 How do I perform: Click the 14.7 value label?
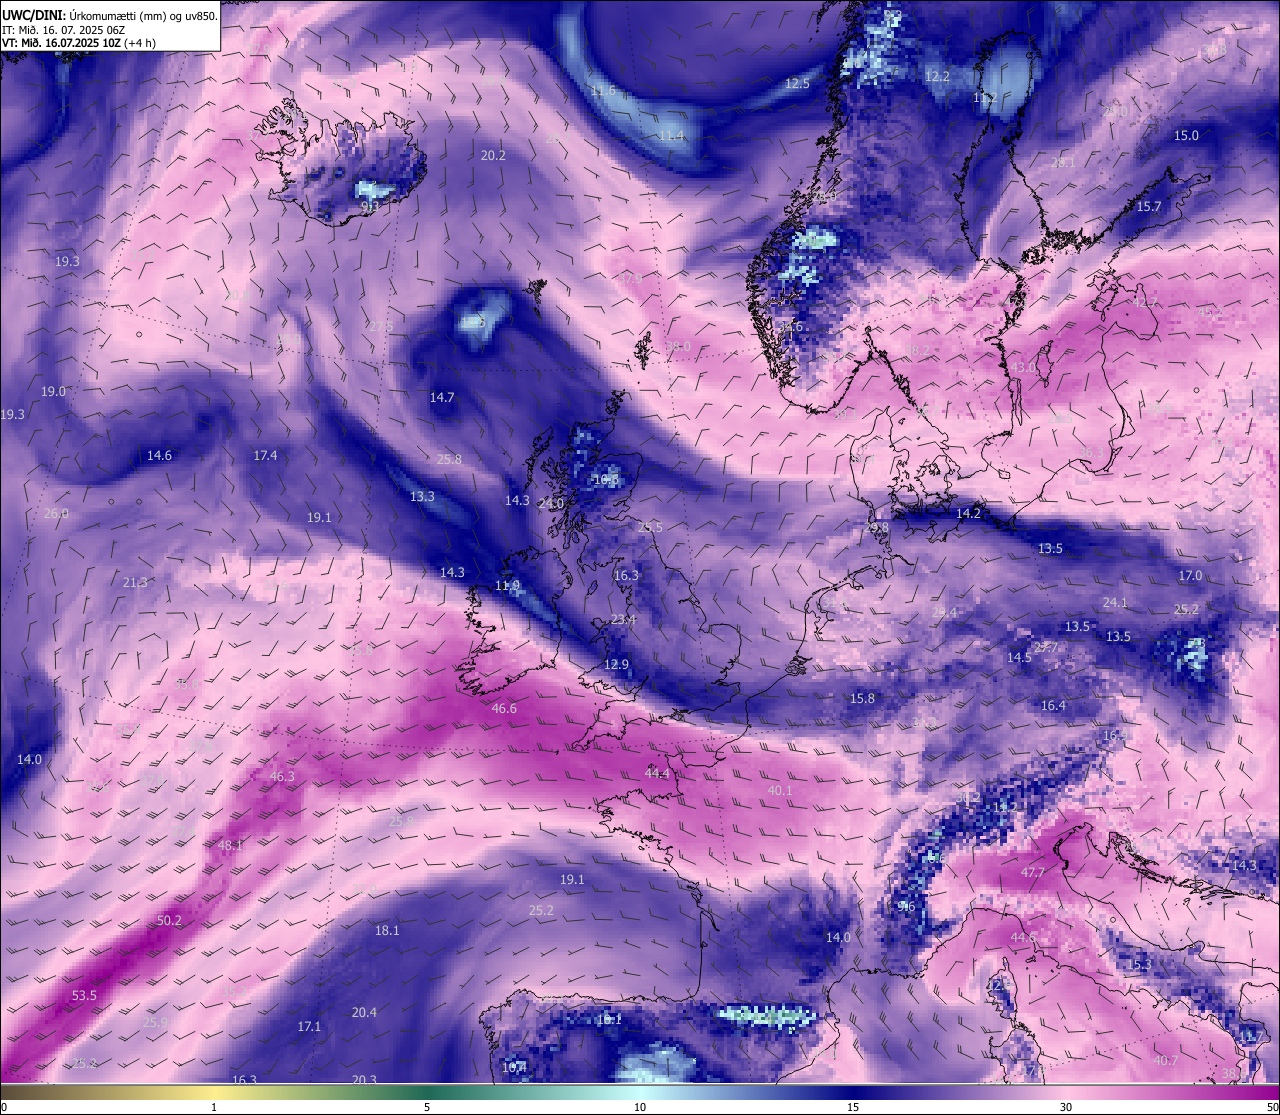click(x=442, y=397)
